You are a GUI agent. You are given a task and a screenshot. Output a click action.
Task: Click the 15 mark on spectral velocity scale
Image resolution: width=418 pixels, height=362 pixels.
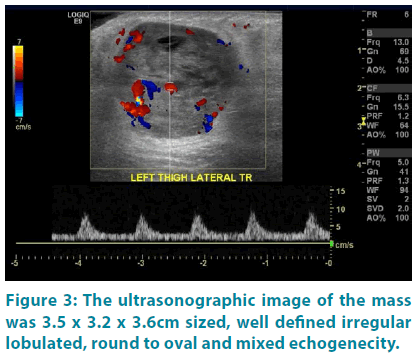[340, 191]
